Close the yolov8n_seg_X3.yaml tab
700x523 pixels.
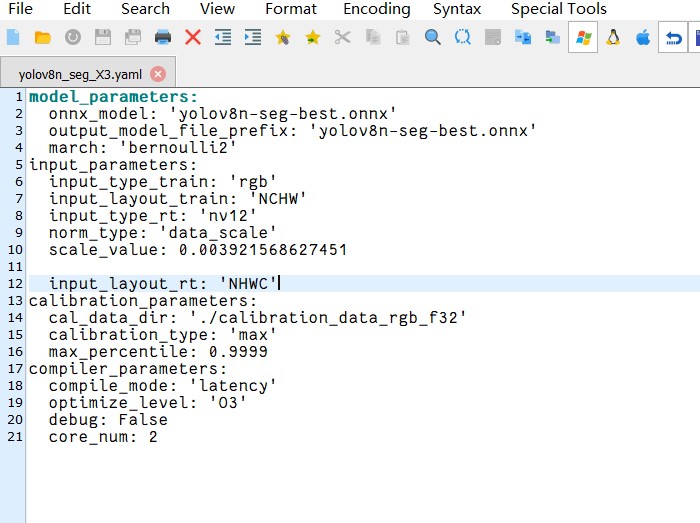[157, 74]
